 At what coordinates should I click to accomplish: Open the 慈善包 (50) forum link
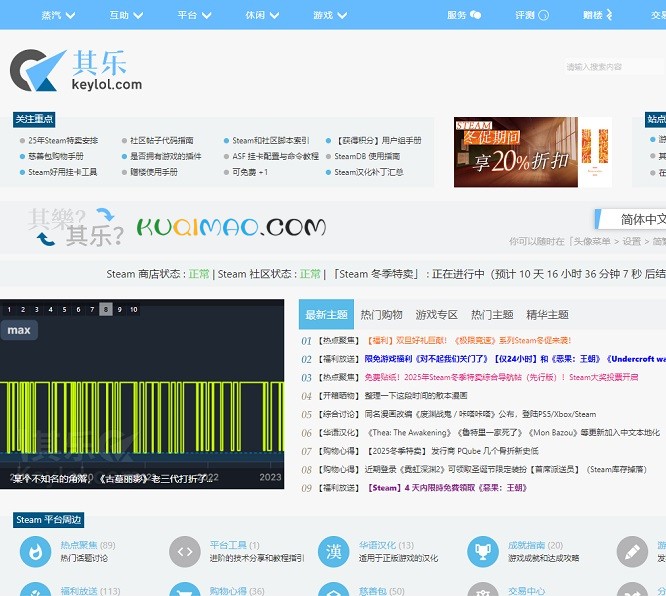(x=381, y=591)
